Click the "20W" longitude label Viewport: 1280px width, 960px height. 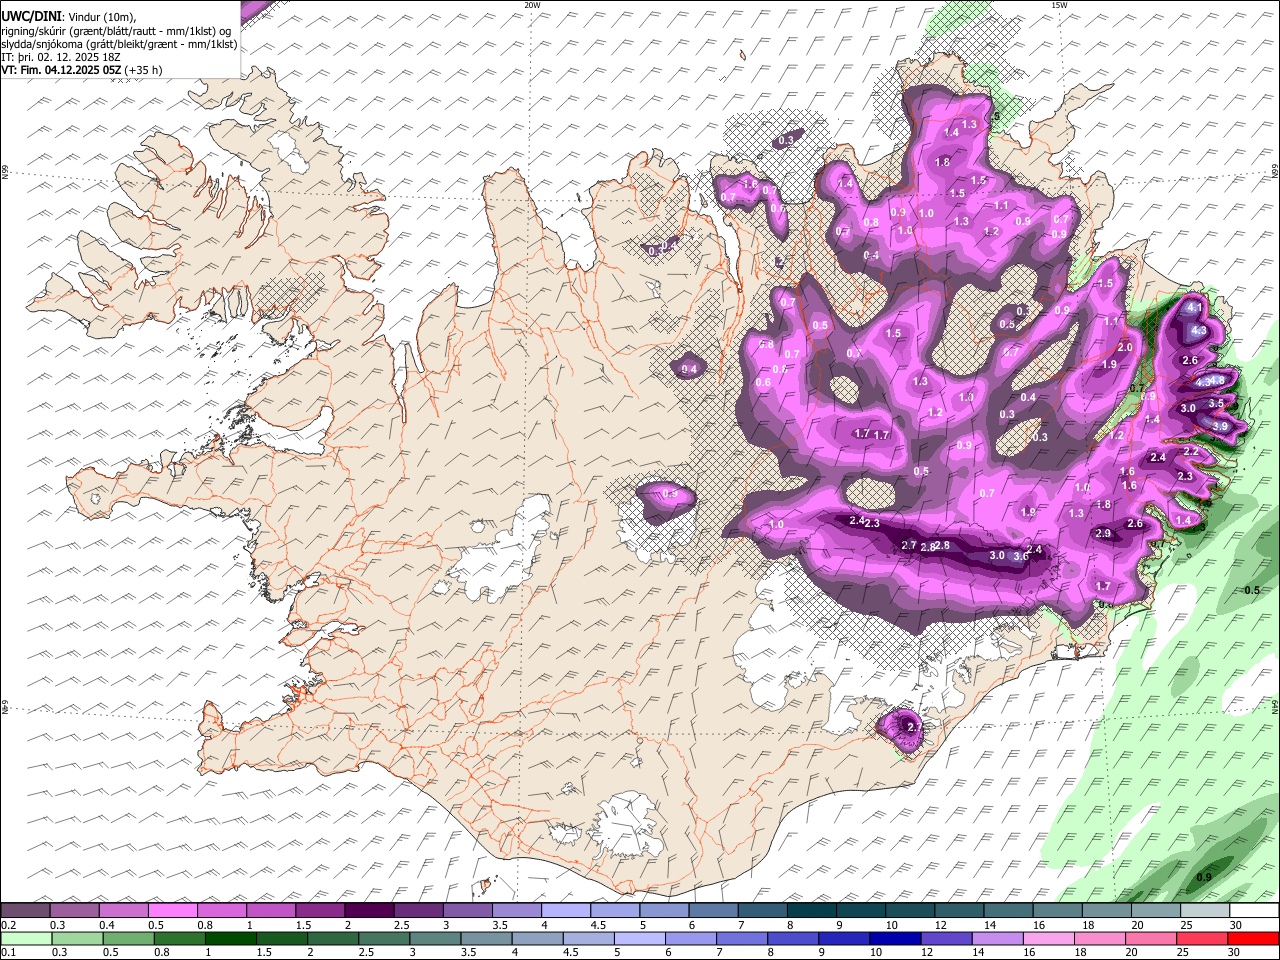(532, 5)
